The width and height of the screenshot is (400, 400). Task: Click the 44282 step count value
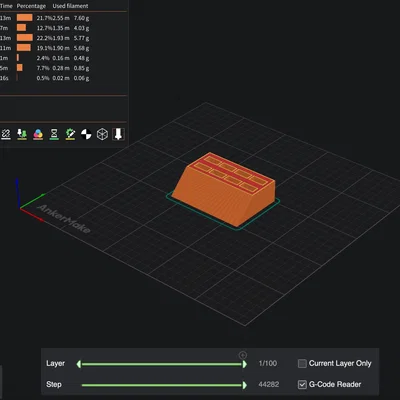pyautogui.click(x=269, y=384)
